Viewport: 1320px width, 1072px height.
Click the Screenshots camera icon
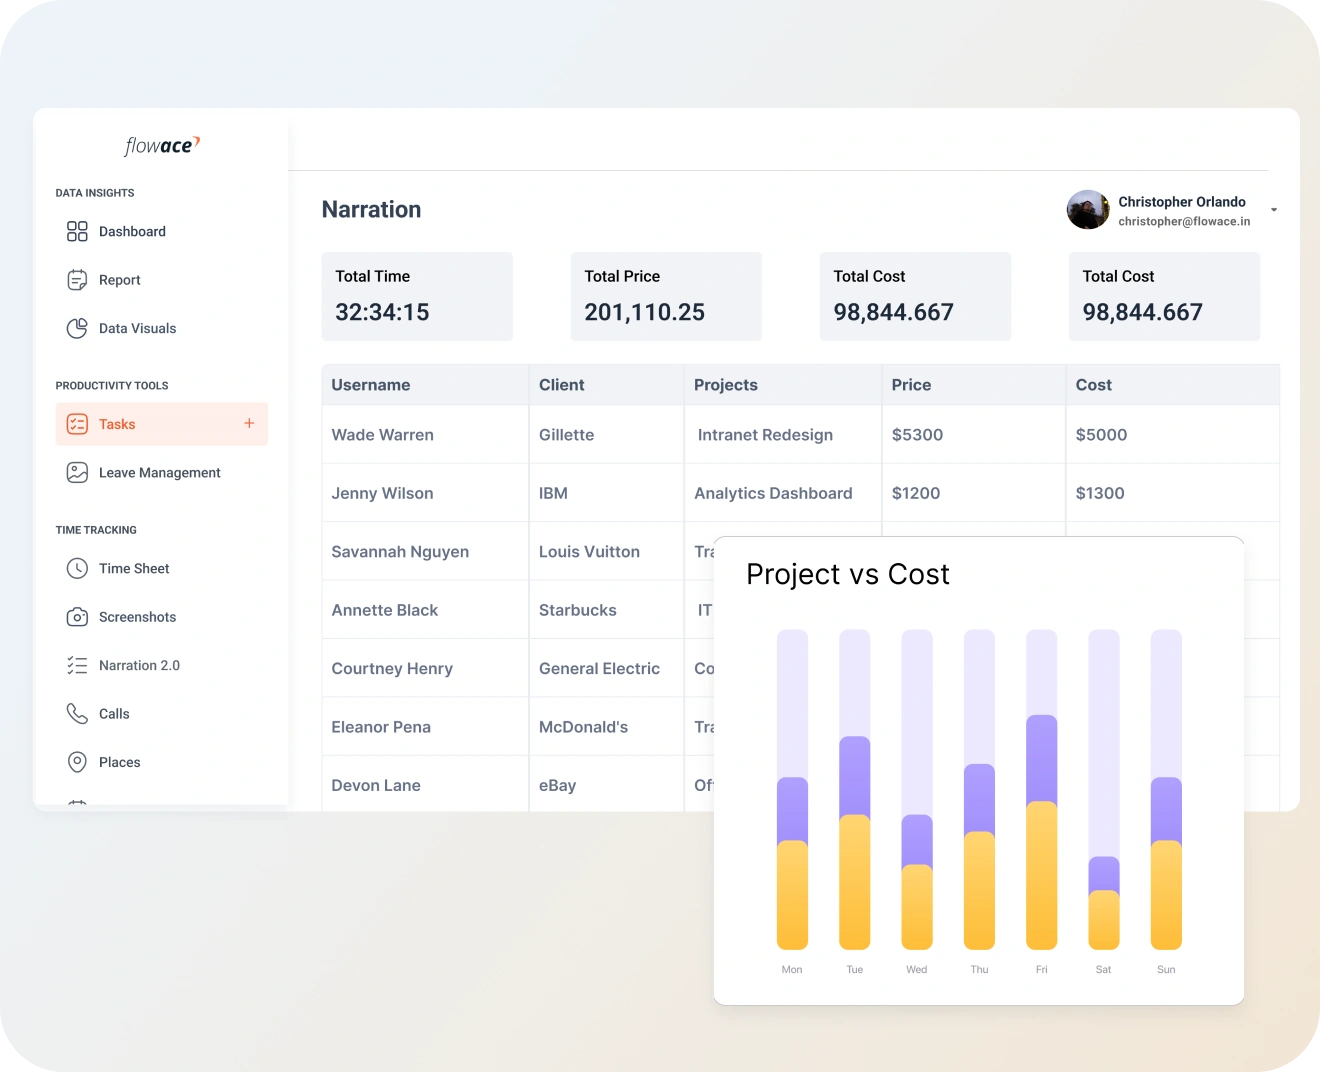click(x=77, y=617)
